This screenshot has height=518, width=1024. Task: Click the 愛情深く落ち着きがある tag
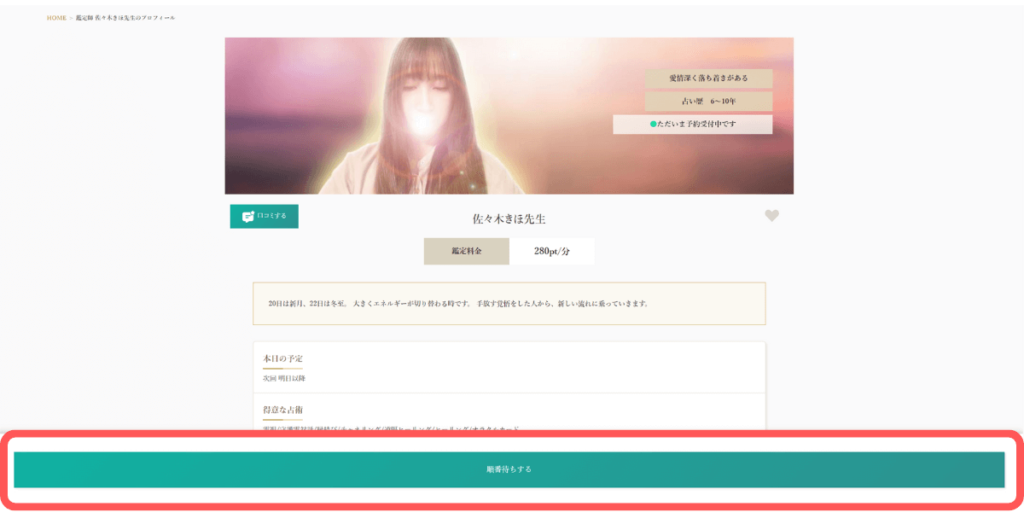pyautogui.click(x=708, y=78)
